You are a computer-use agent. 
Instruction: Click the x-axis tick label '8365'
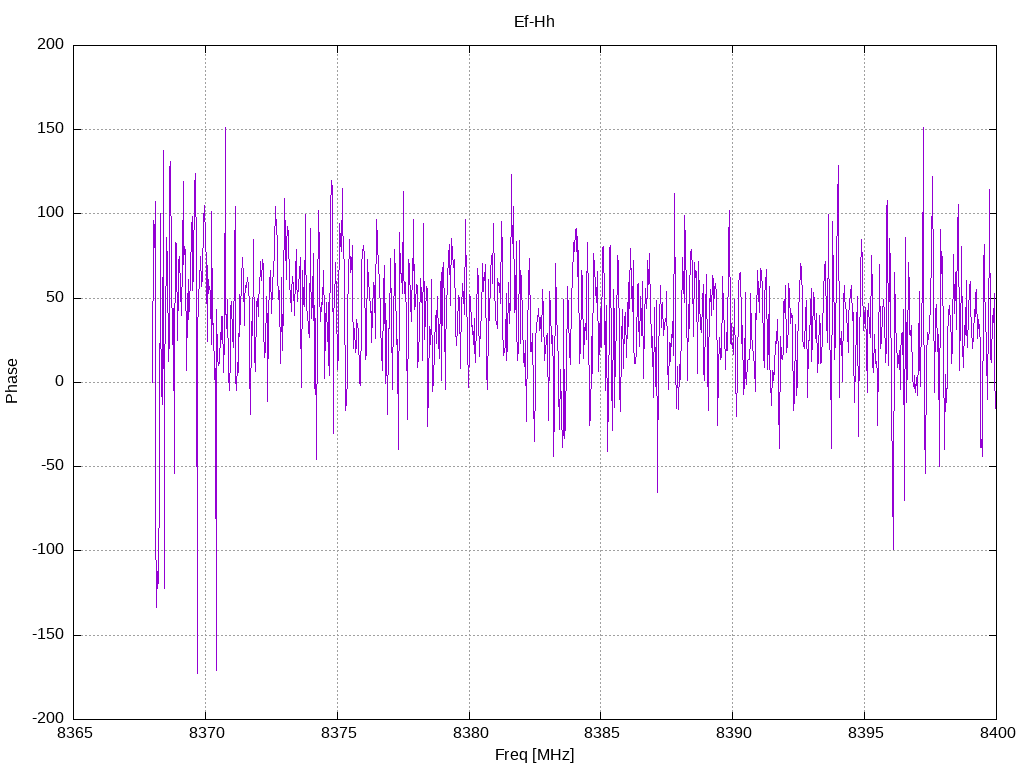coord(75,733)
